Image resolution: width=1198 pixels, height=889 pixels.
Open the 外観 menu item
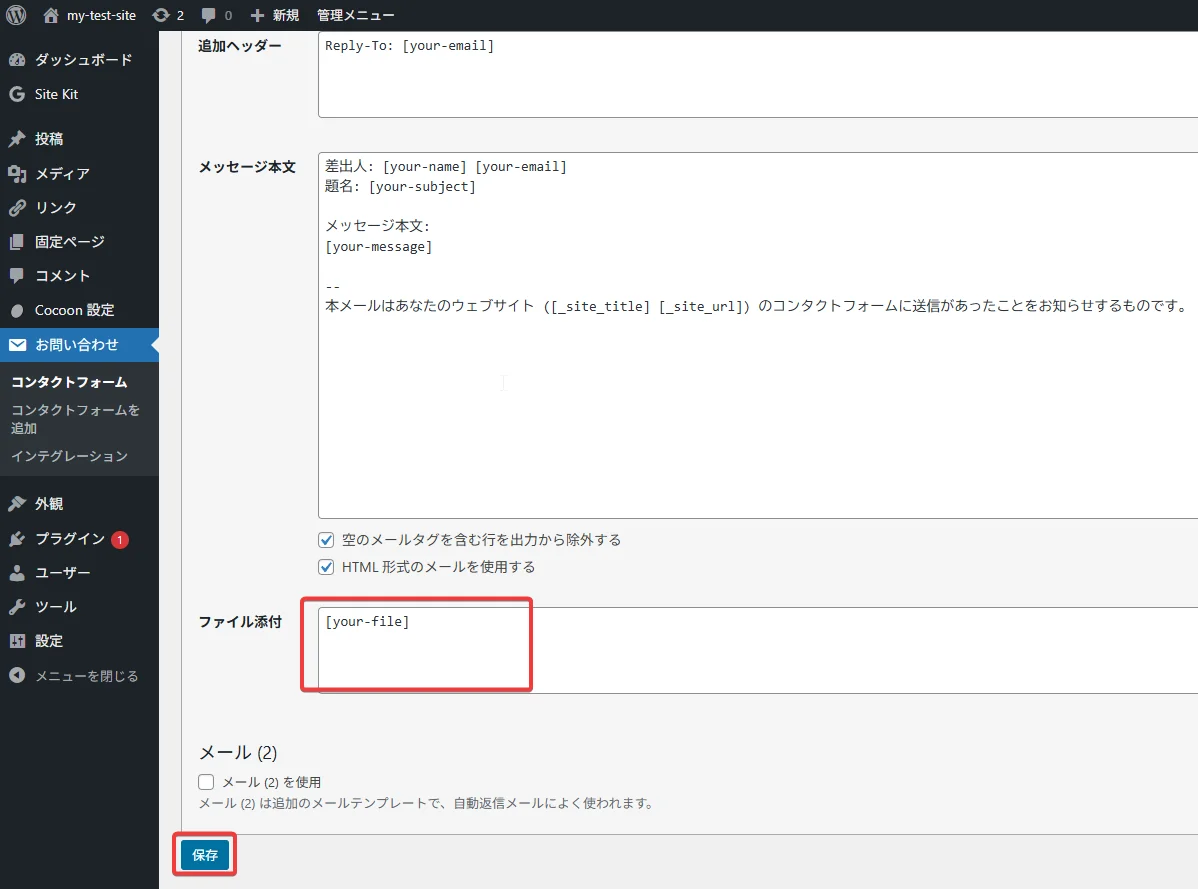coord(79,504)
